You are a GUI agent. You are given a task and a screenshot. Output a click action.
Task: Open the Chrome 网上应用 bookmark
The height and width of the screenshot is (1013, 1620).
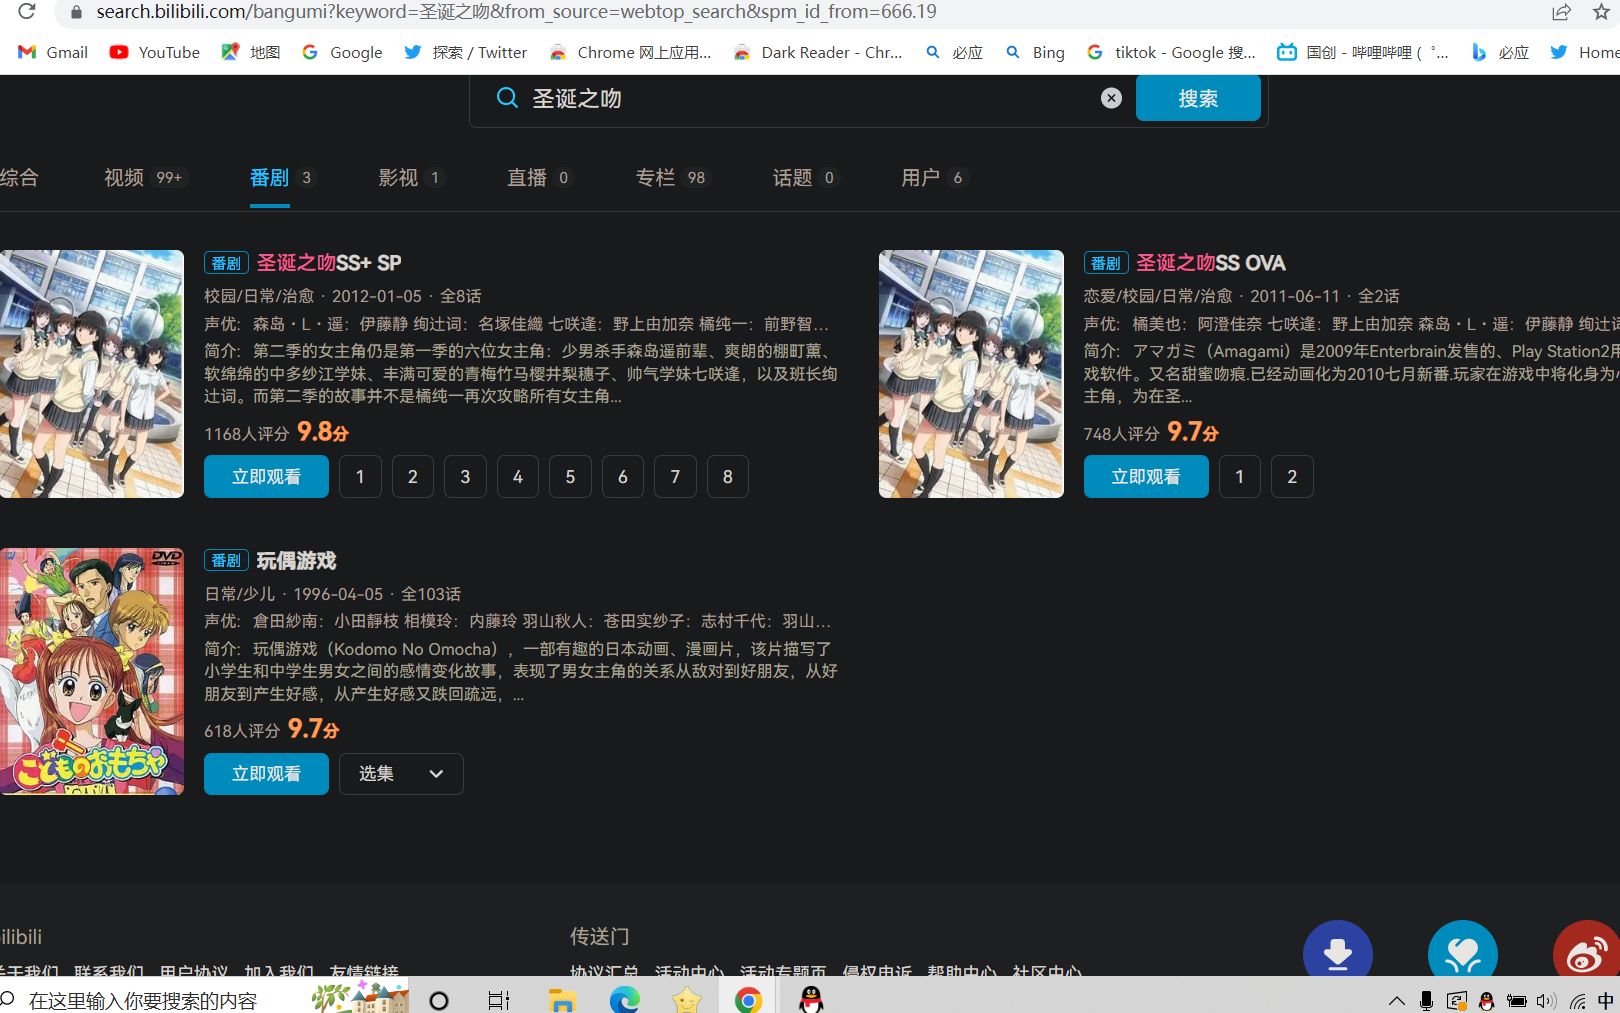click(630, 52)
